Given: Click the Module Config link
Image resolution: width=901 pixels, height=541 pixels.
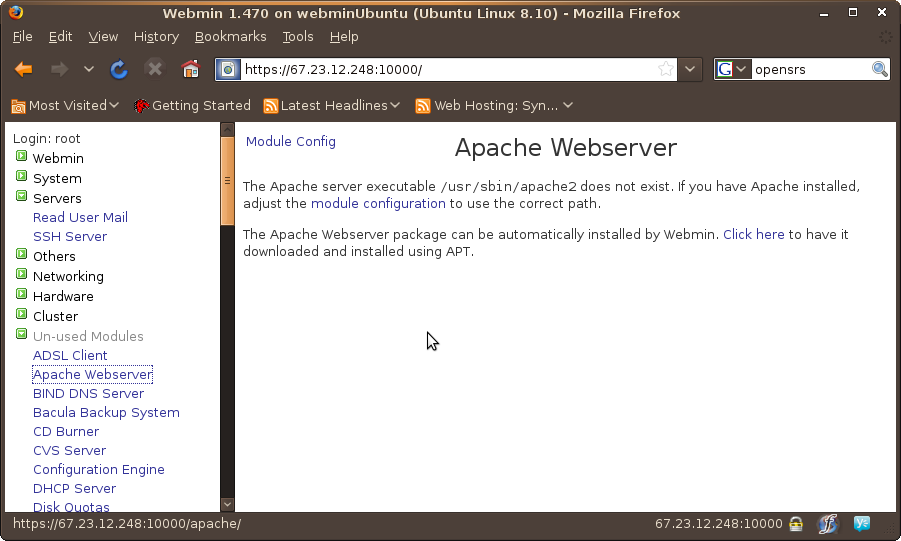Looking at the screenshot, I should (291, 141).
